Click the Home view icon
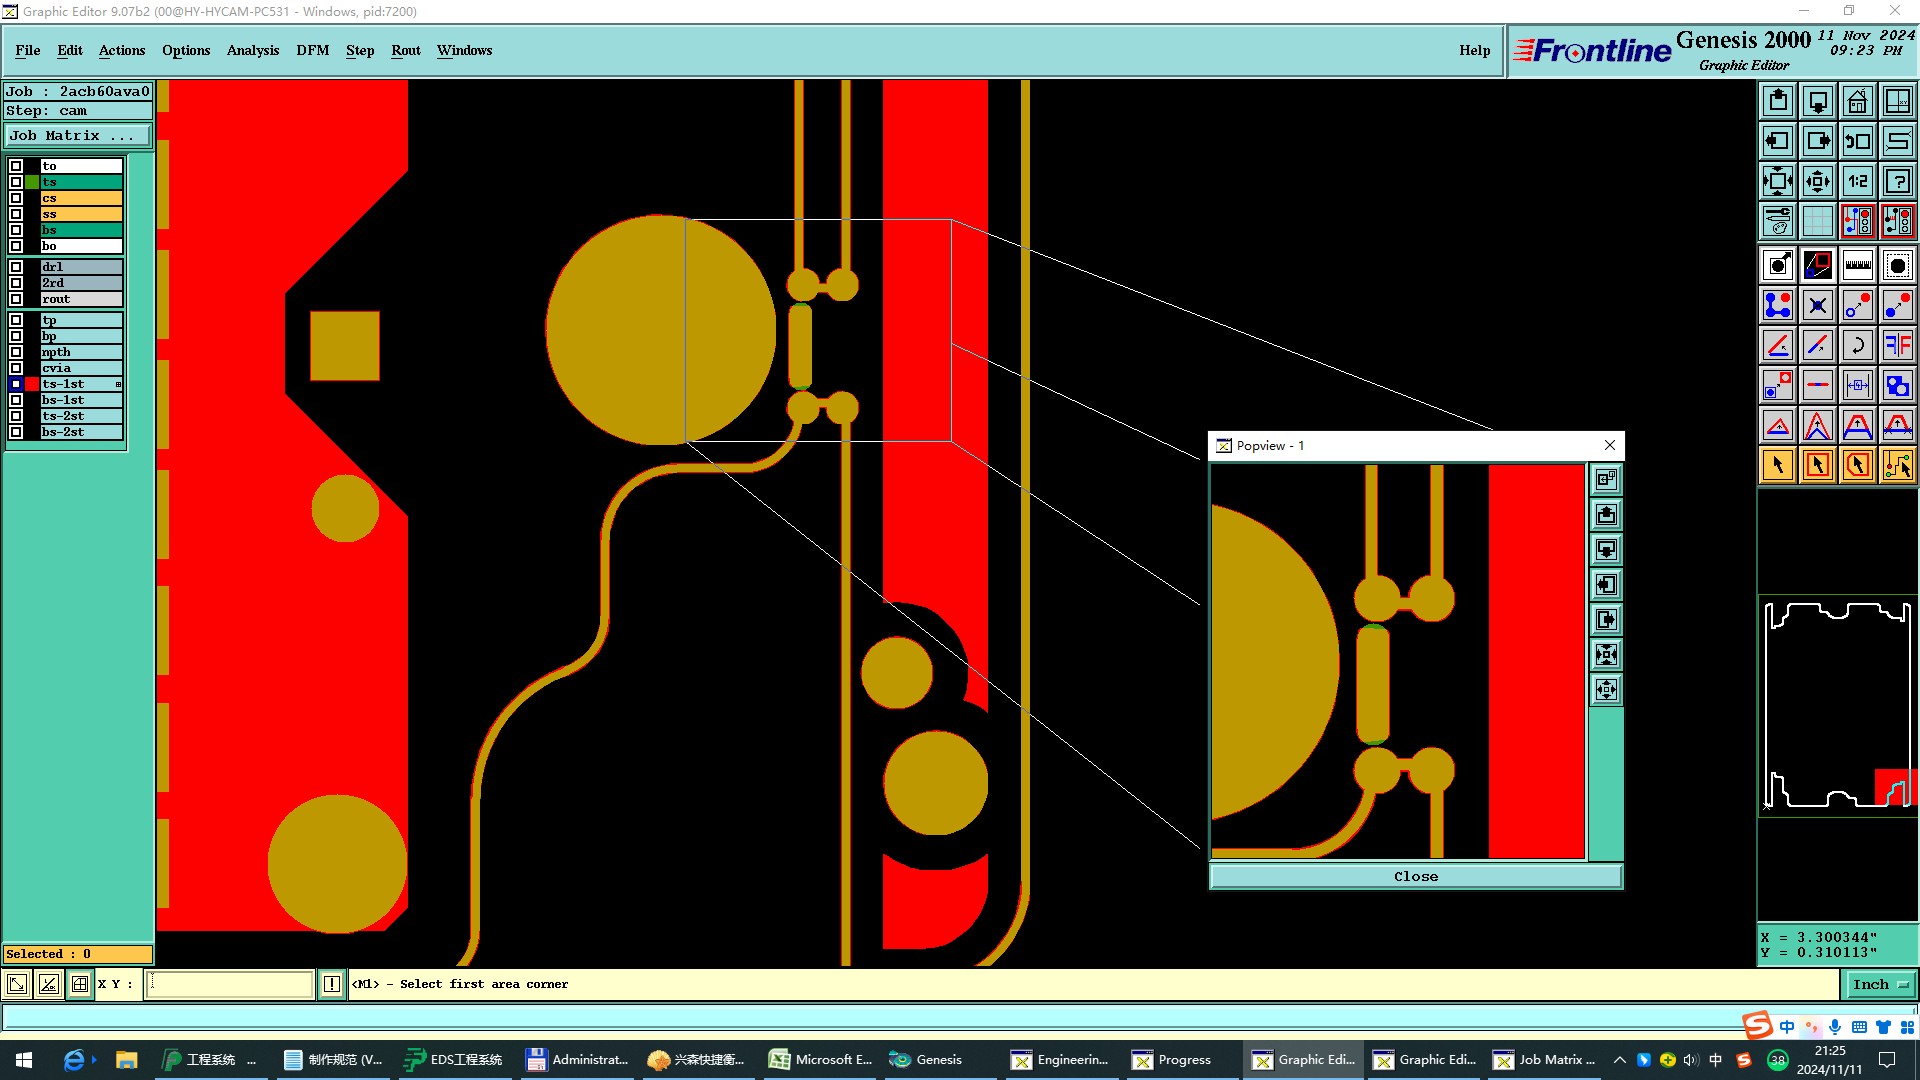The image size is (1920, 1080). [1857, 101]
